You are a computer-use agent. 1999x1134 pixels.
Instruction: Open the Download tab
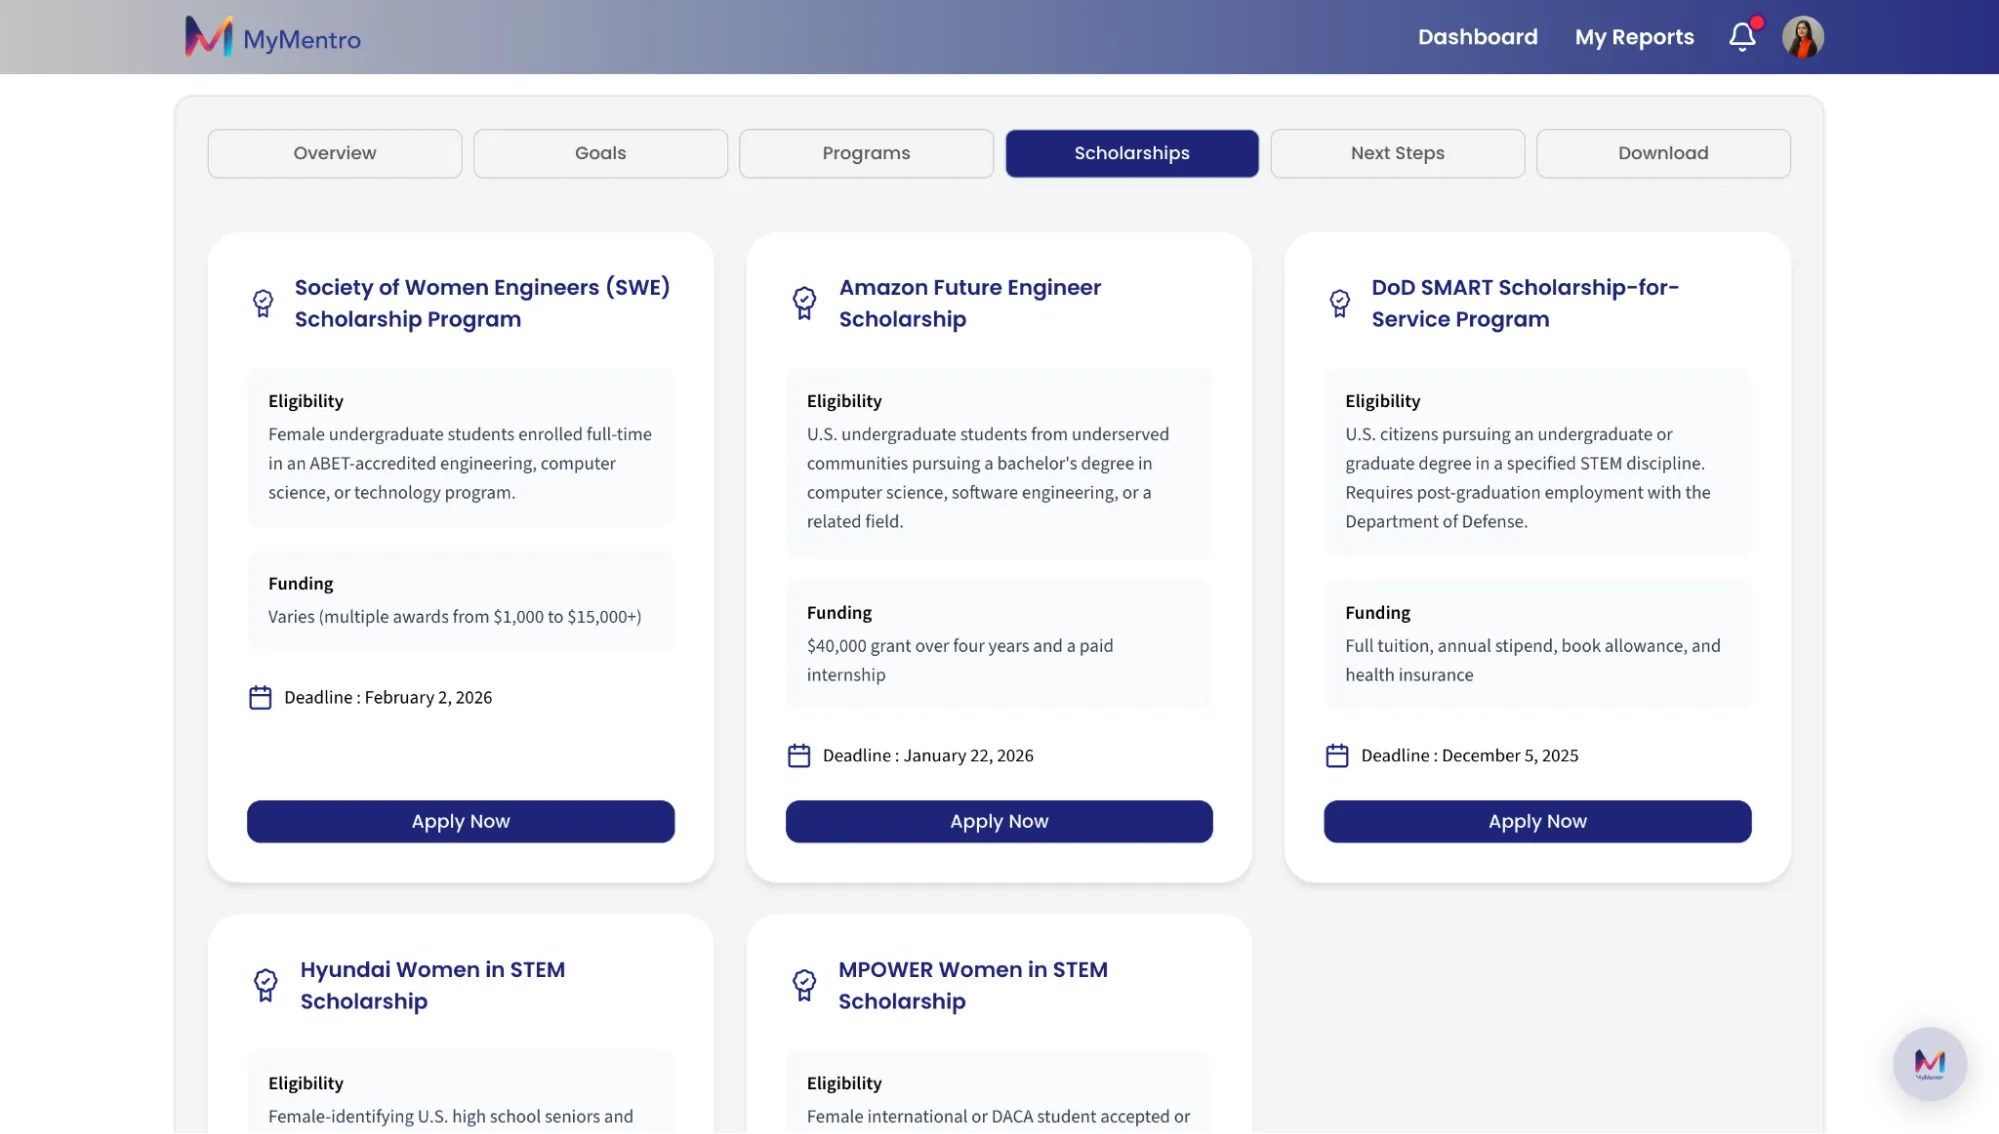pyautogui.click(x=1663, y=153)
